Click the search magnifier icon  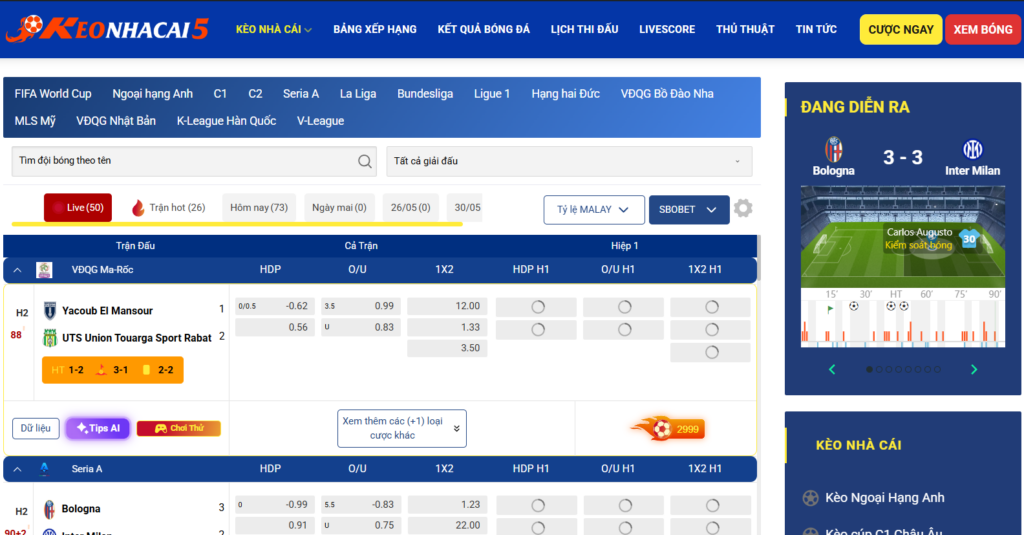[364, 161]
